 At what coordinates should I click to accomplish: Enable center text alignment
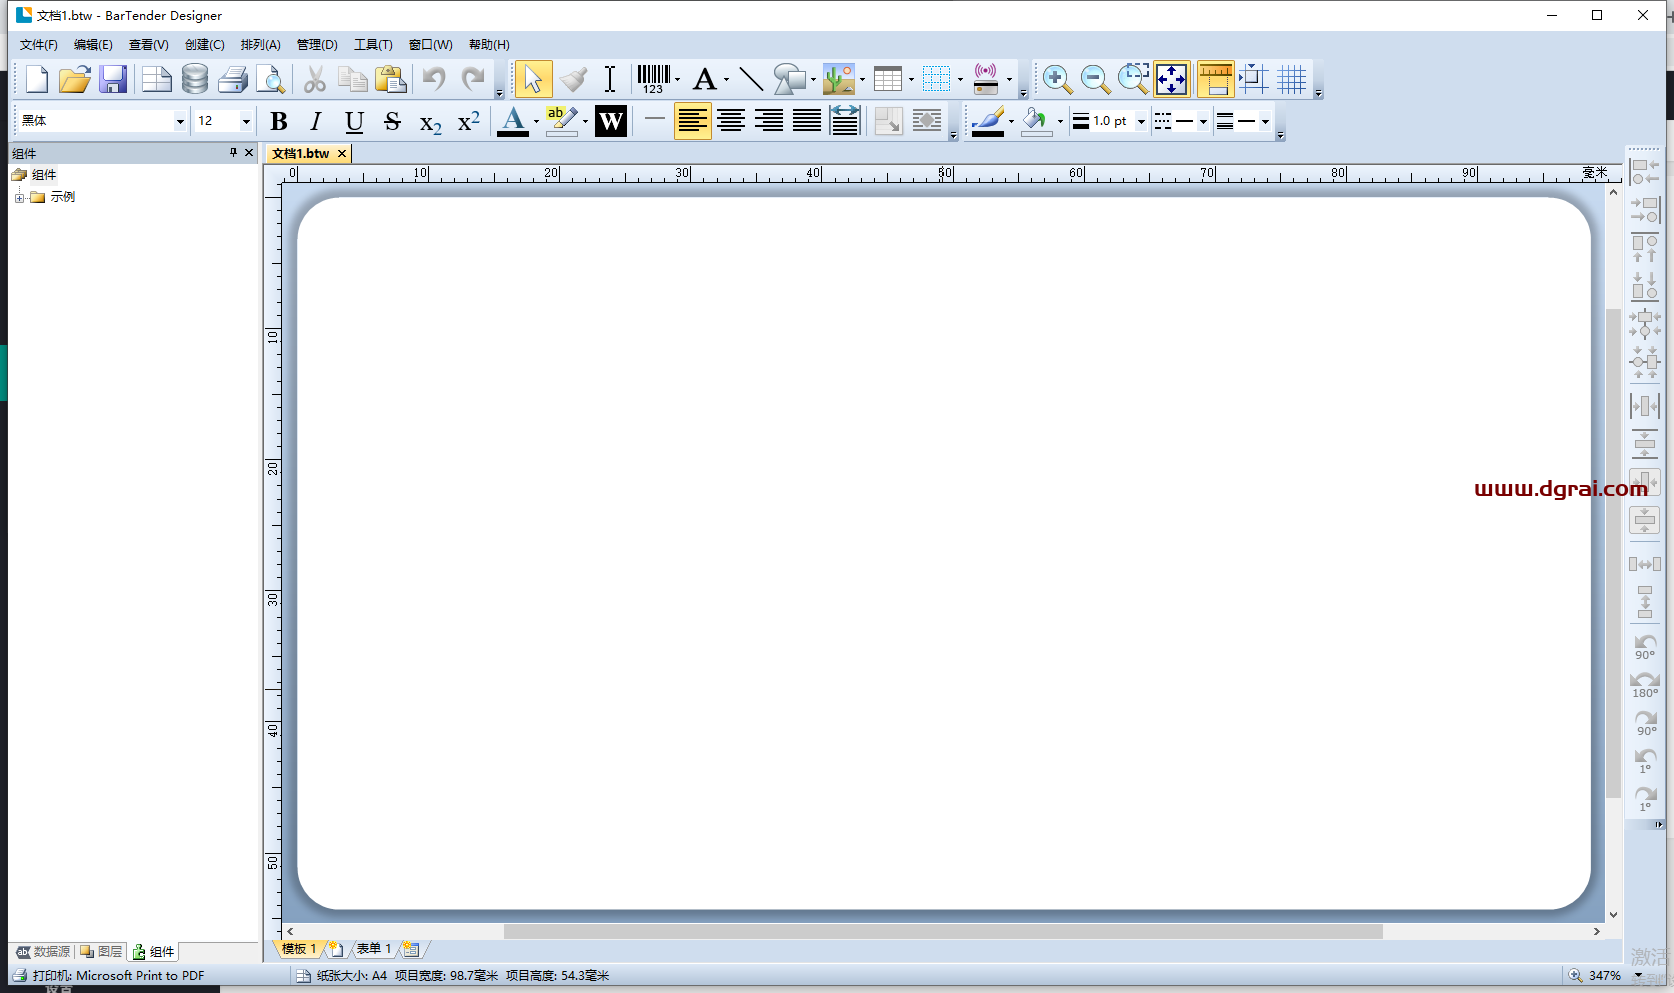tap(731, 121)
